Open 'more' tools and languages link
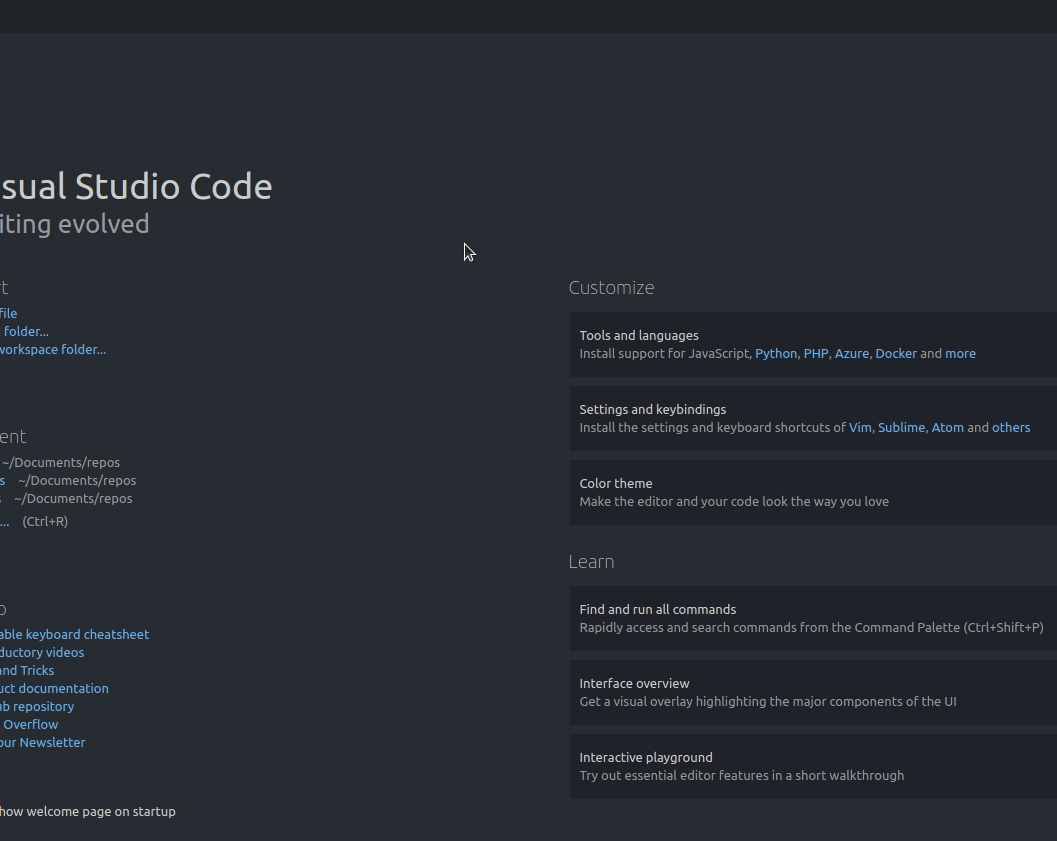Screen dimensions: 1057x841 [960, 354]
